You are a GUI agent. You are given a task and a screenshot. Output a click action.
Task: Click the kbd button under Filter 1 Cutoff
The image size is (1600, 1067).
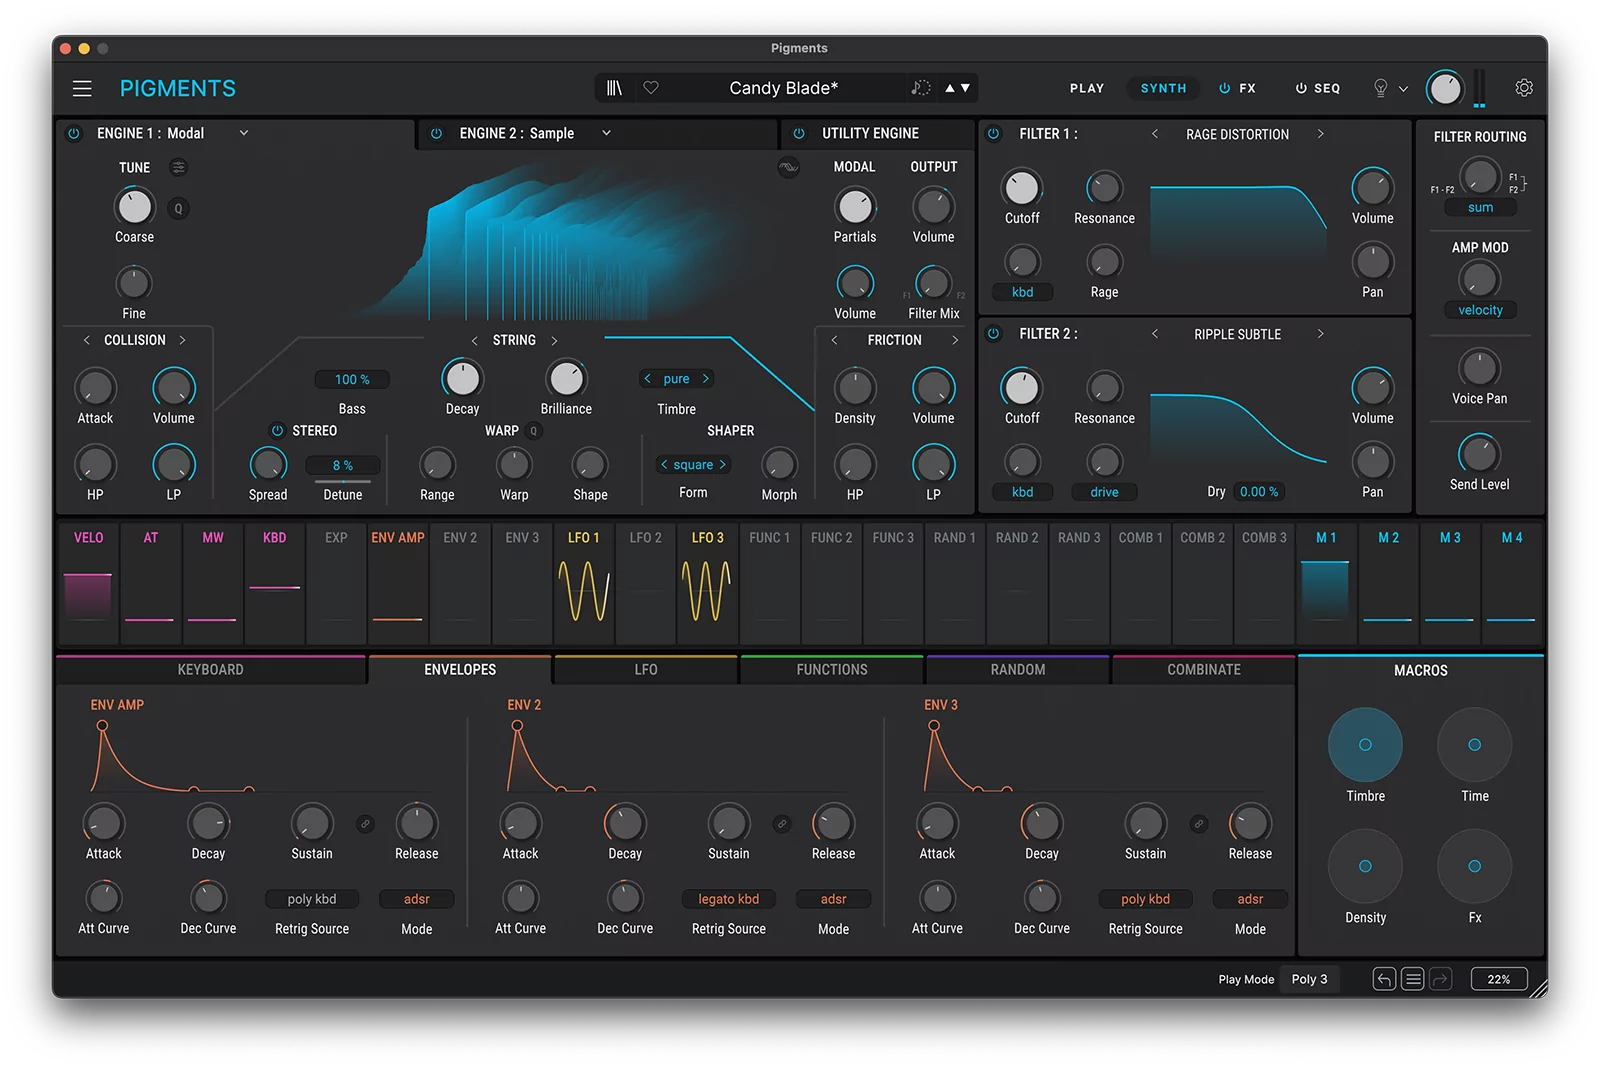pyautogui.click(x=1022, y=291)
